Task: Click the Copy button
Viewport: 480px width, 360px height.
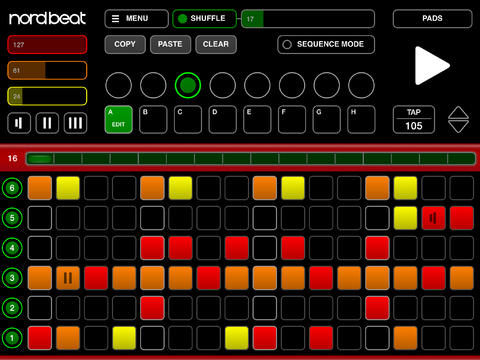Action: [x=125, y=44]
